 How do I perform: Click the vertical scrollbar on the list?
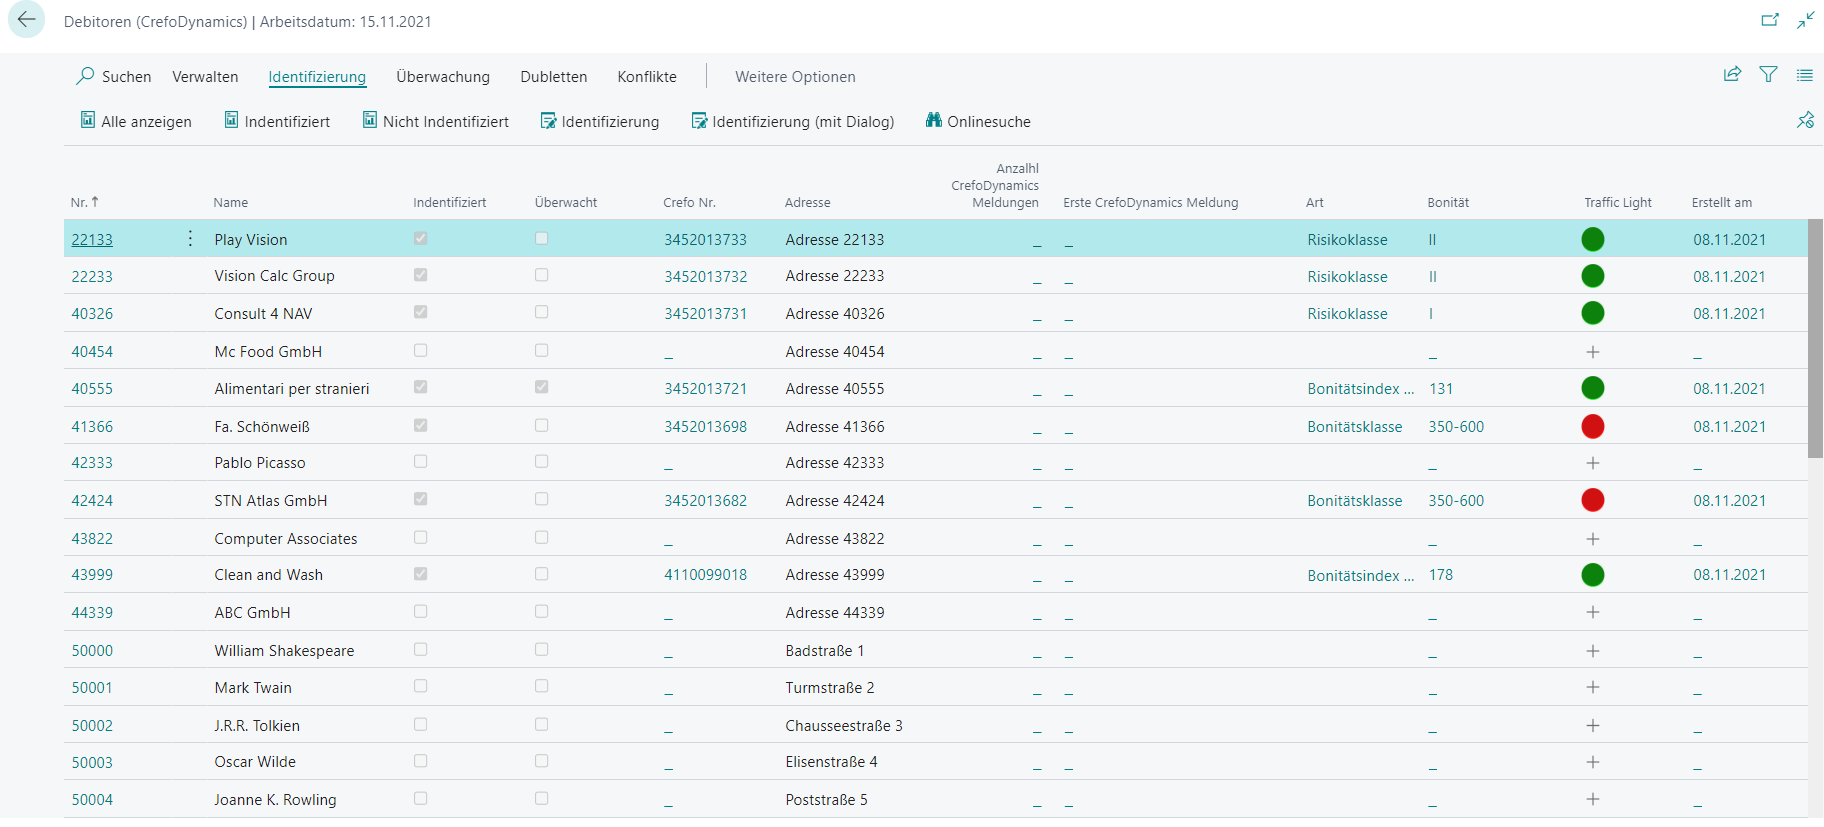[1815, 340]
